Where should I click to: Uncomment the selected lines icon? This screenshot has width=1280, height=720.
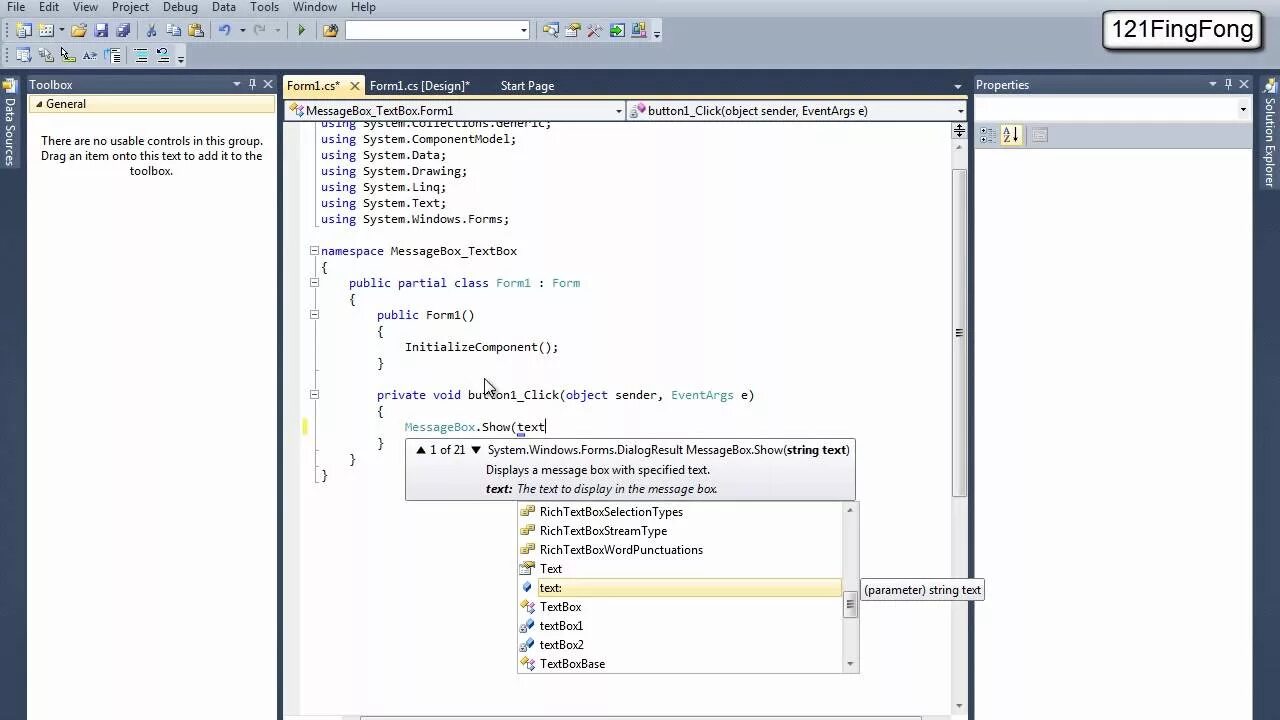163,56
